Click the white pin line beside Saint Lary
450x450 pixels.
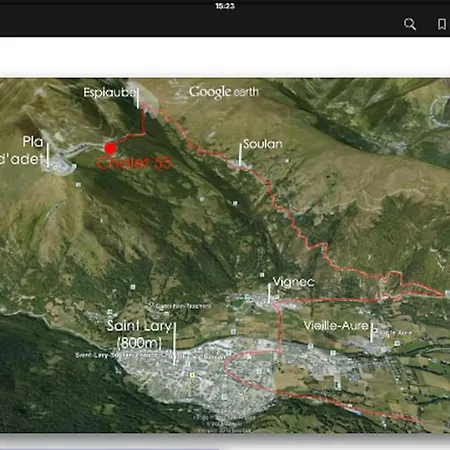[x=174, y=343]
